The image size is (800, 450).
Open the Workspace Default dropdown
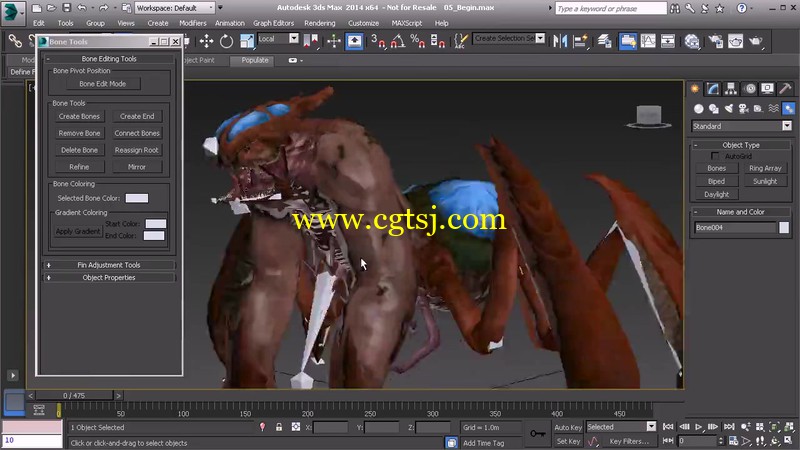click(175, 8)
